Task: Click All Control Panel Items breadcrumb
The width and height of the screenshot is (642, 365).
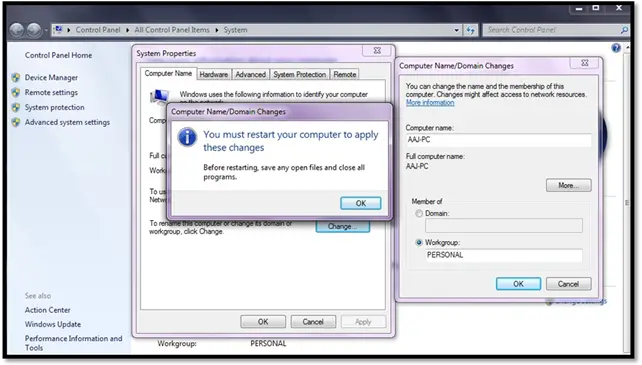Action: tap(172, 30)
